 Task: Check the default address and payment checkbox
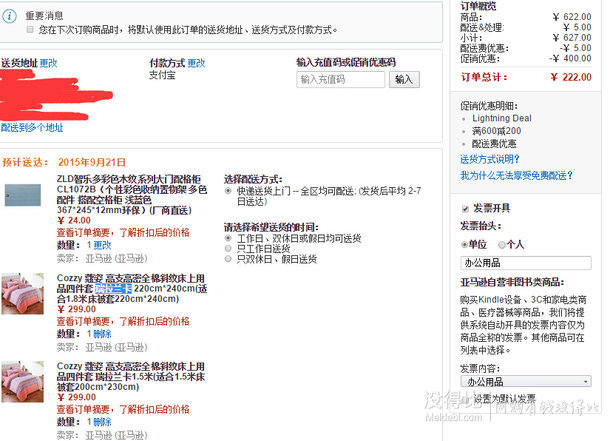point(30,30)
